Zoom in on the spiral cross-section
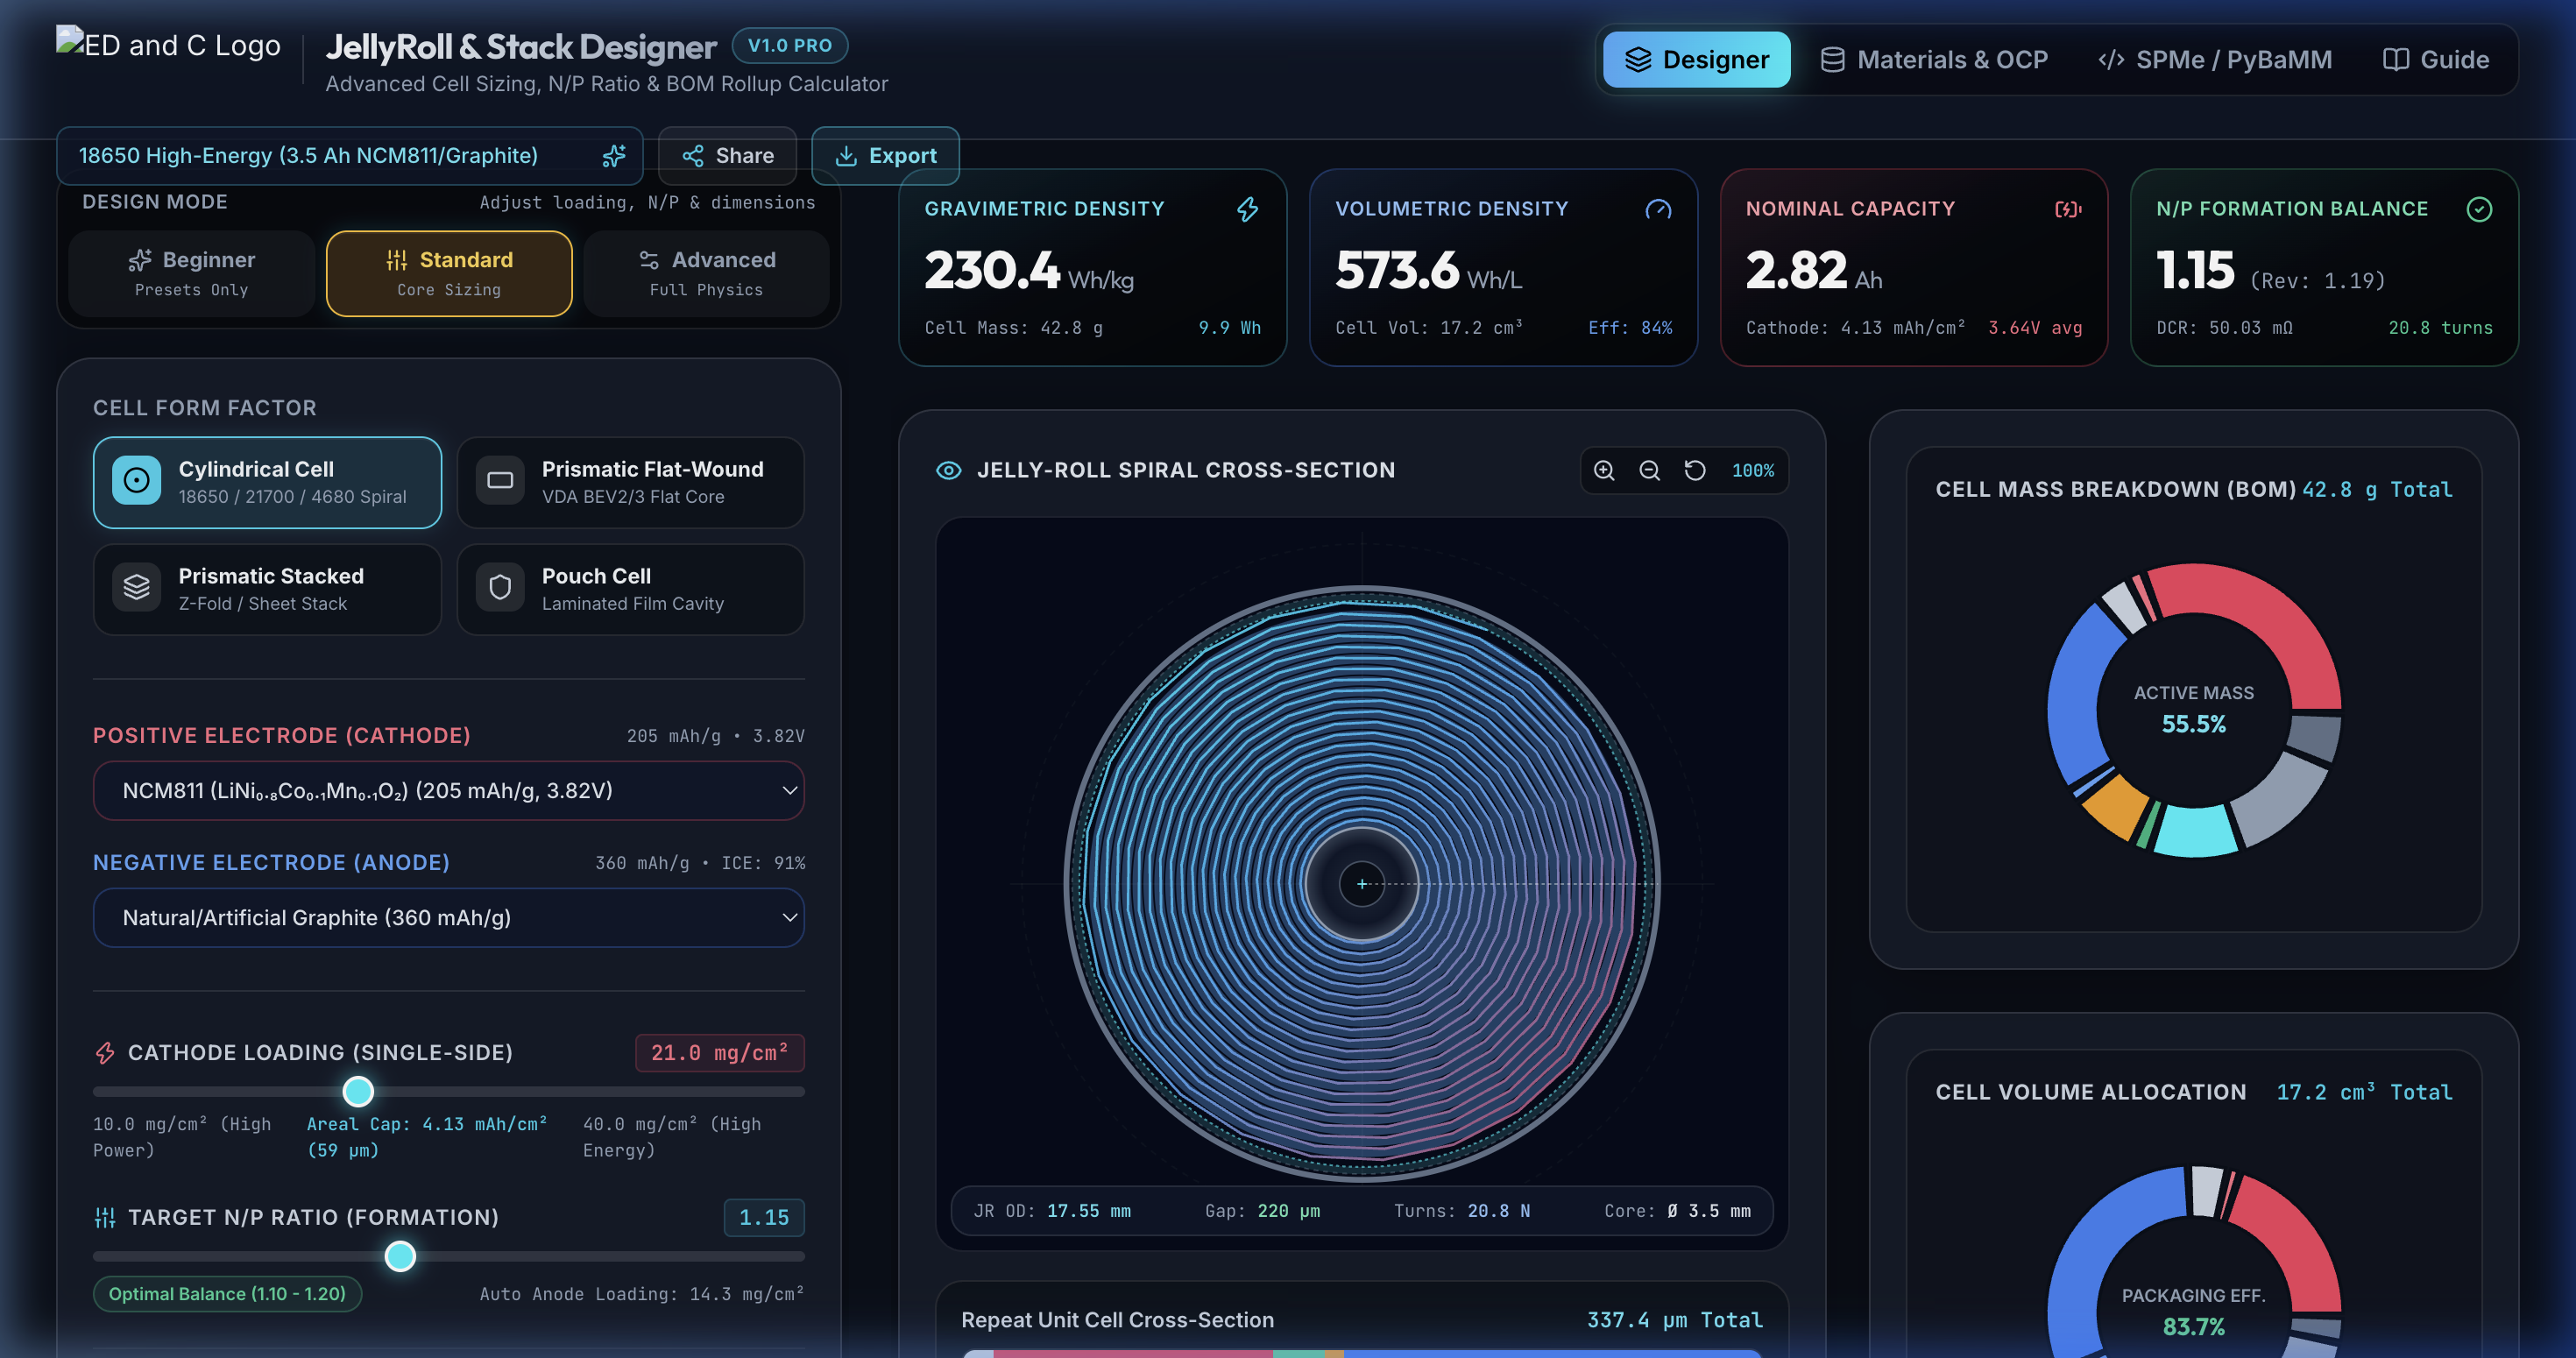The height and width of the screenshot is (1358, 2576). pos(1604,471)
